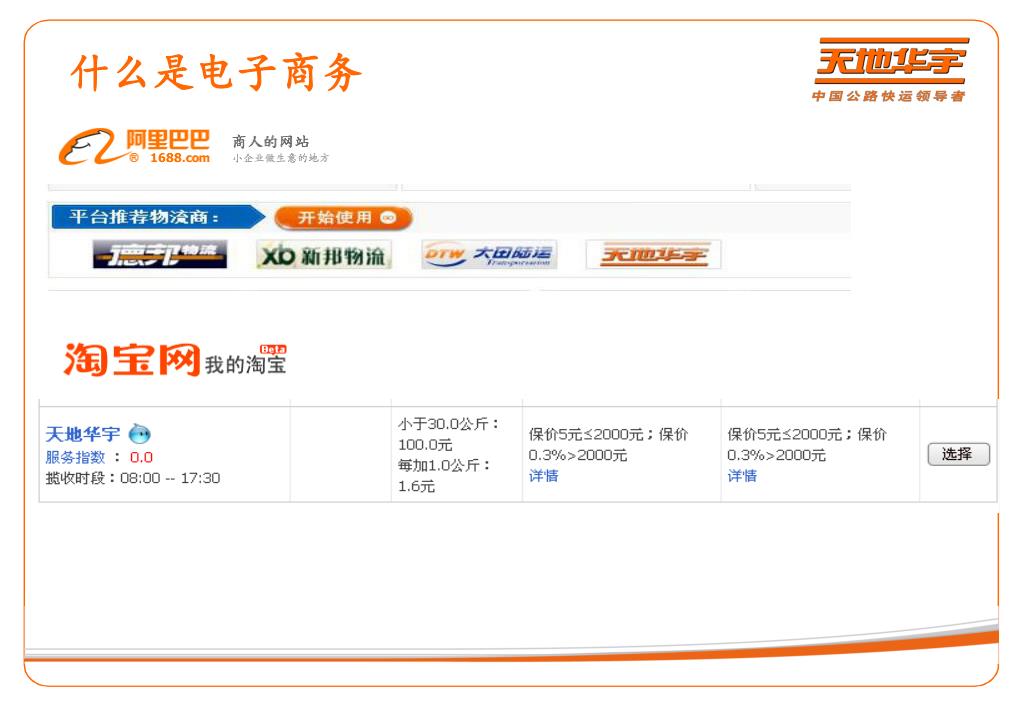Click the 中国公路快运领导者 tagline
This screenshot has width=1023, height=708.
(x=889, y=96)
